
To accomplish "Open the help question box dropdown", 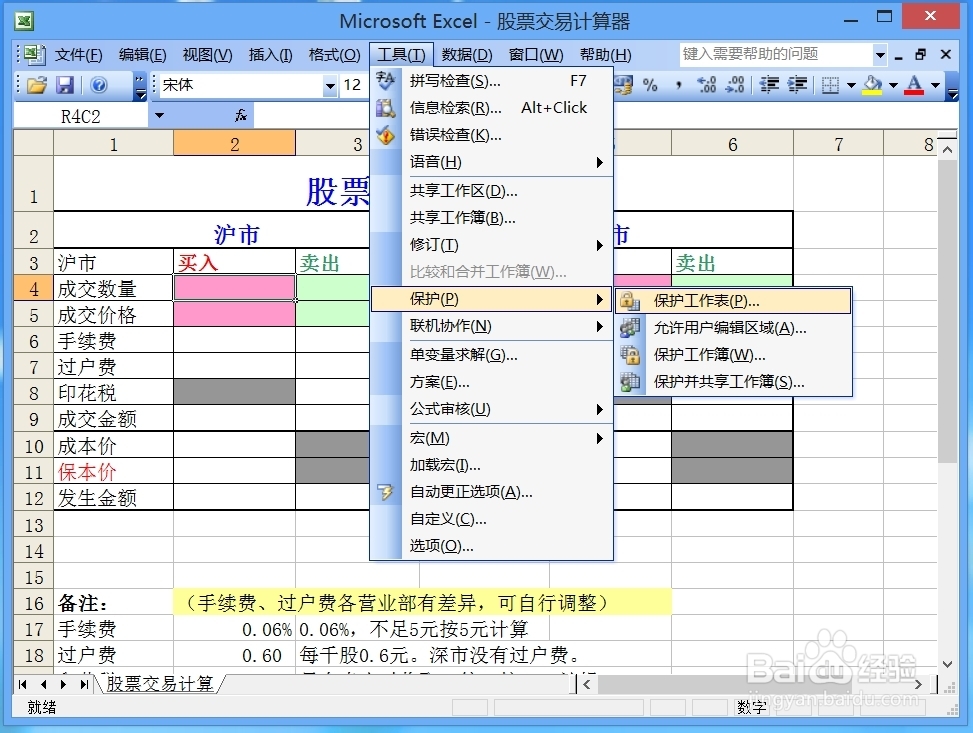I will point(880,55).
